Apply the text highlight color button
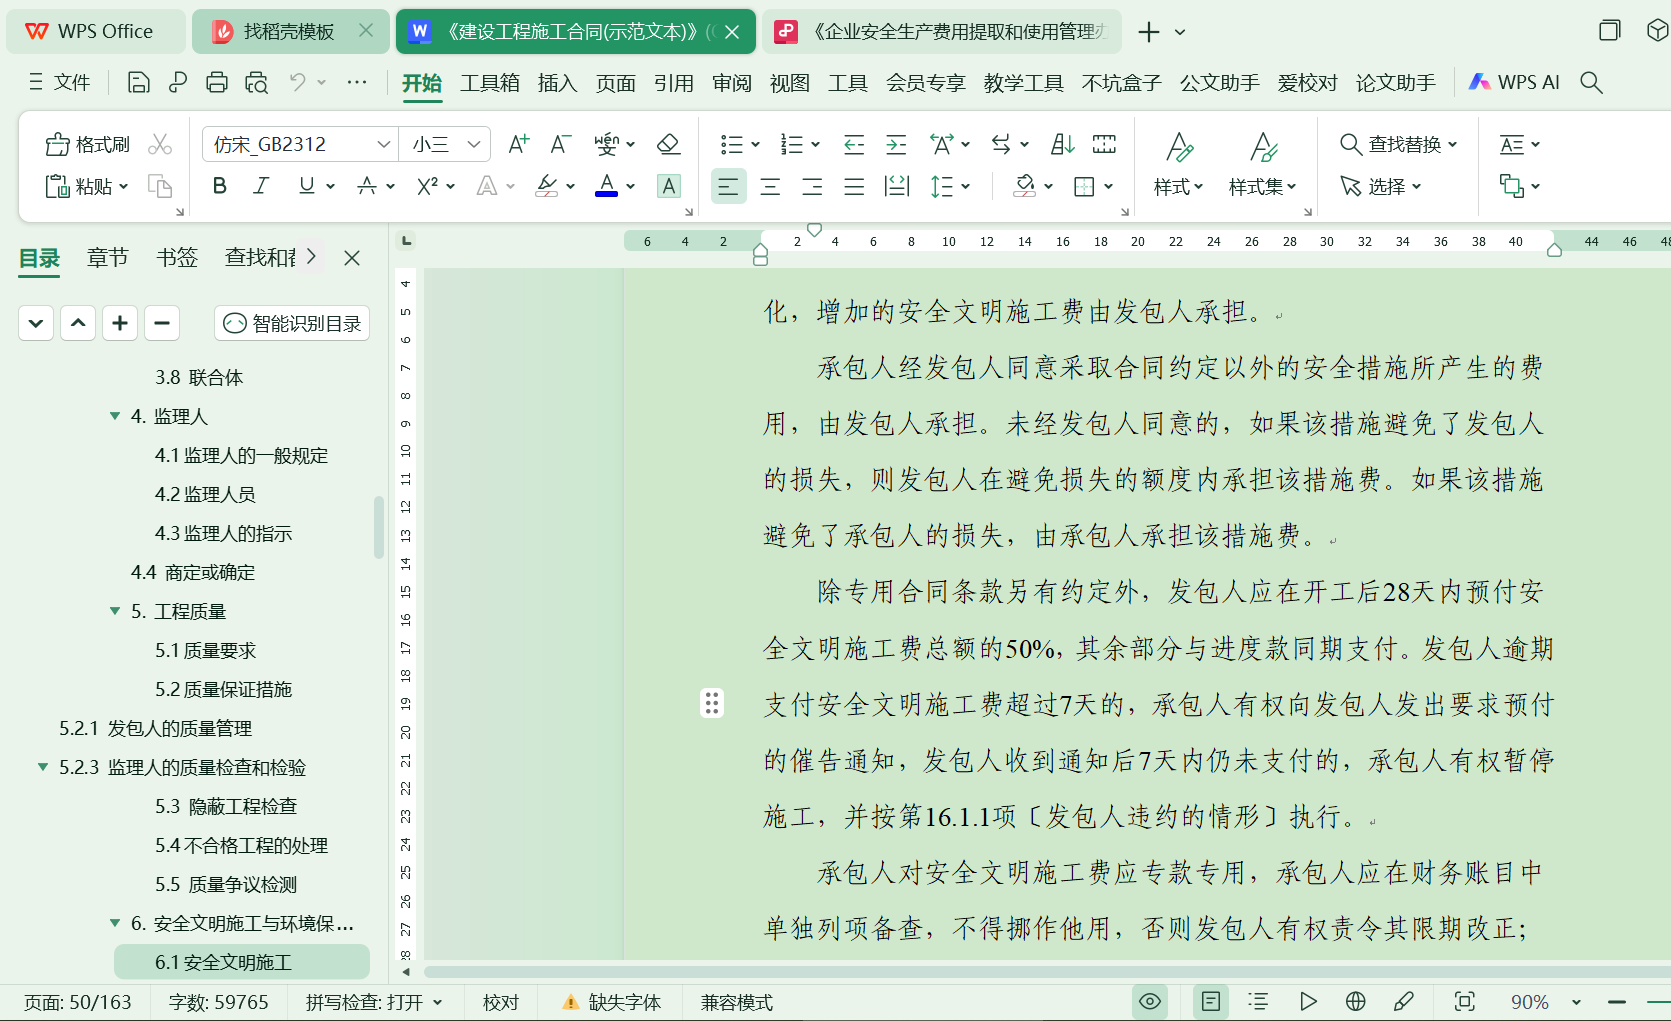This screenshot has width=1671, height=1021. (546, 186)
